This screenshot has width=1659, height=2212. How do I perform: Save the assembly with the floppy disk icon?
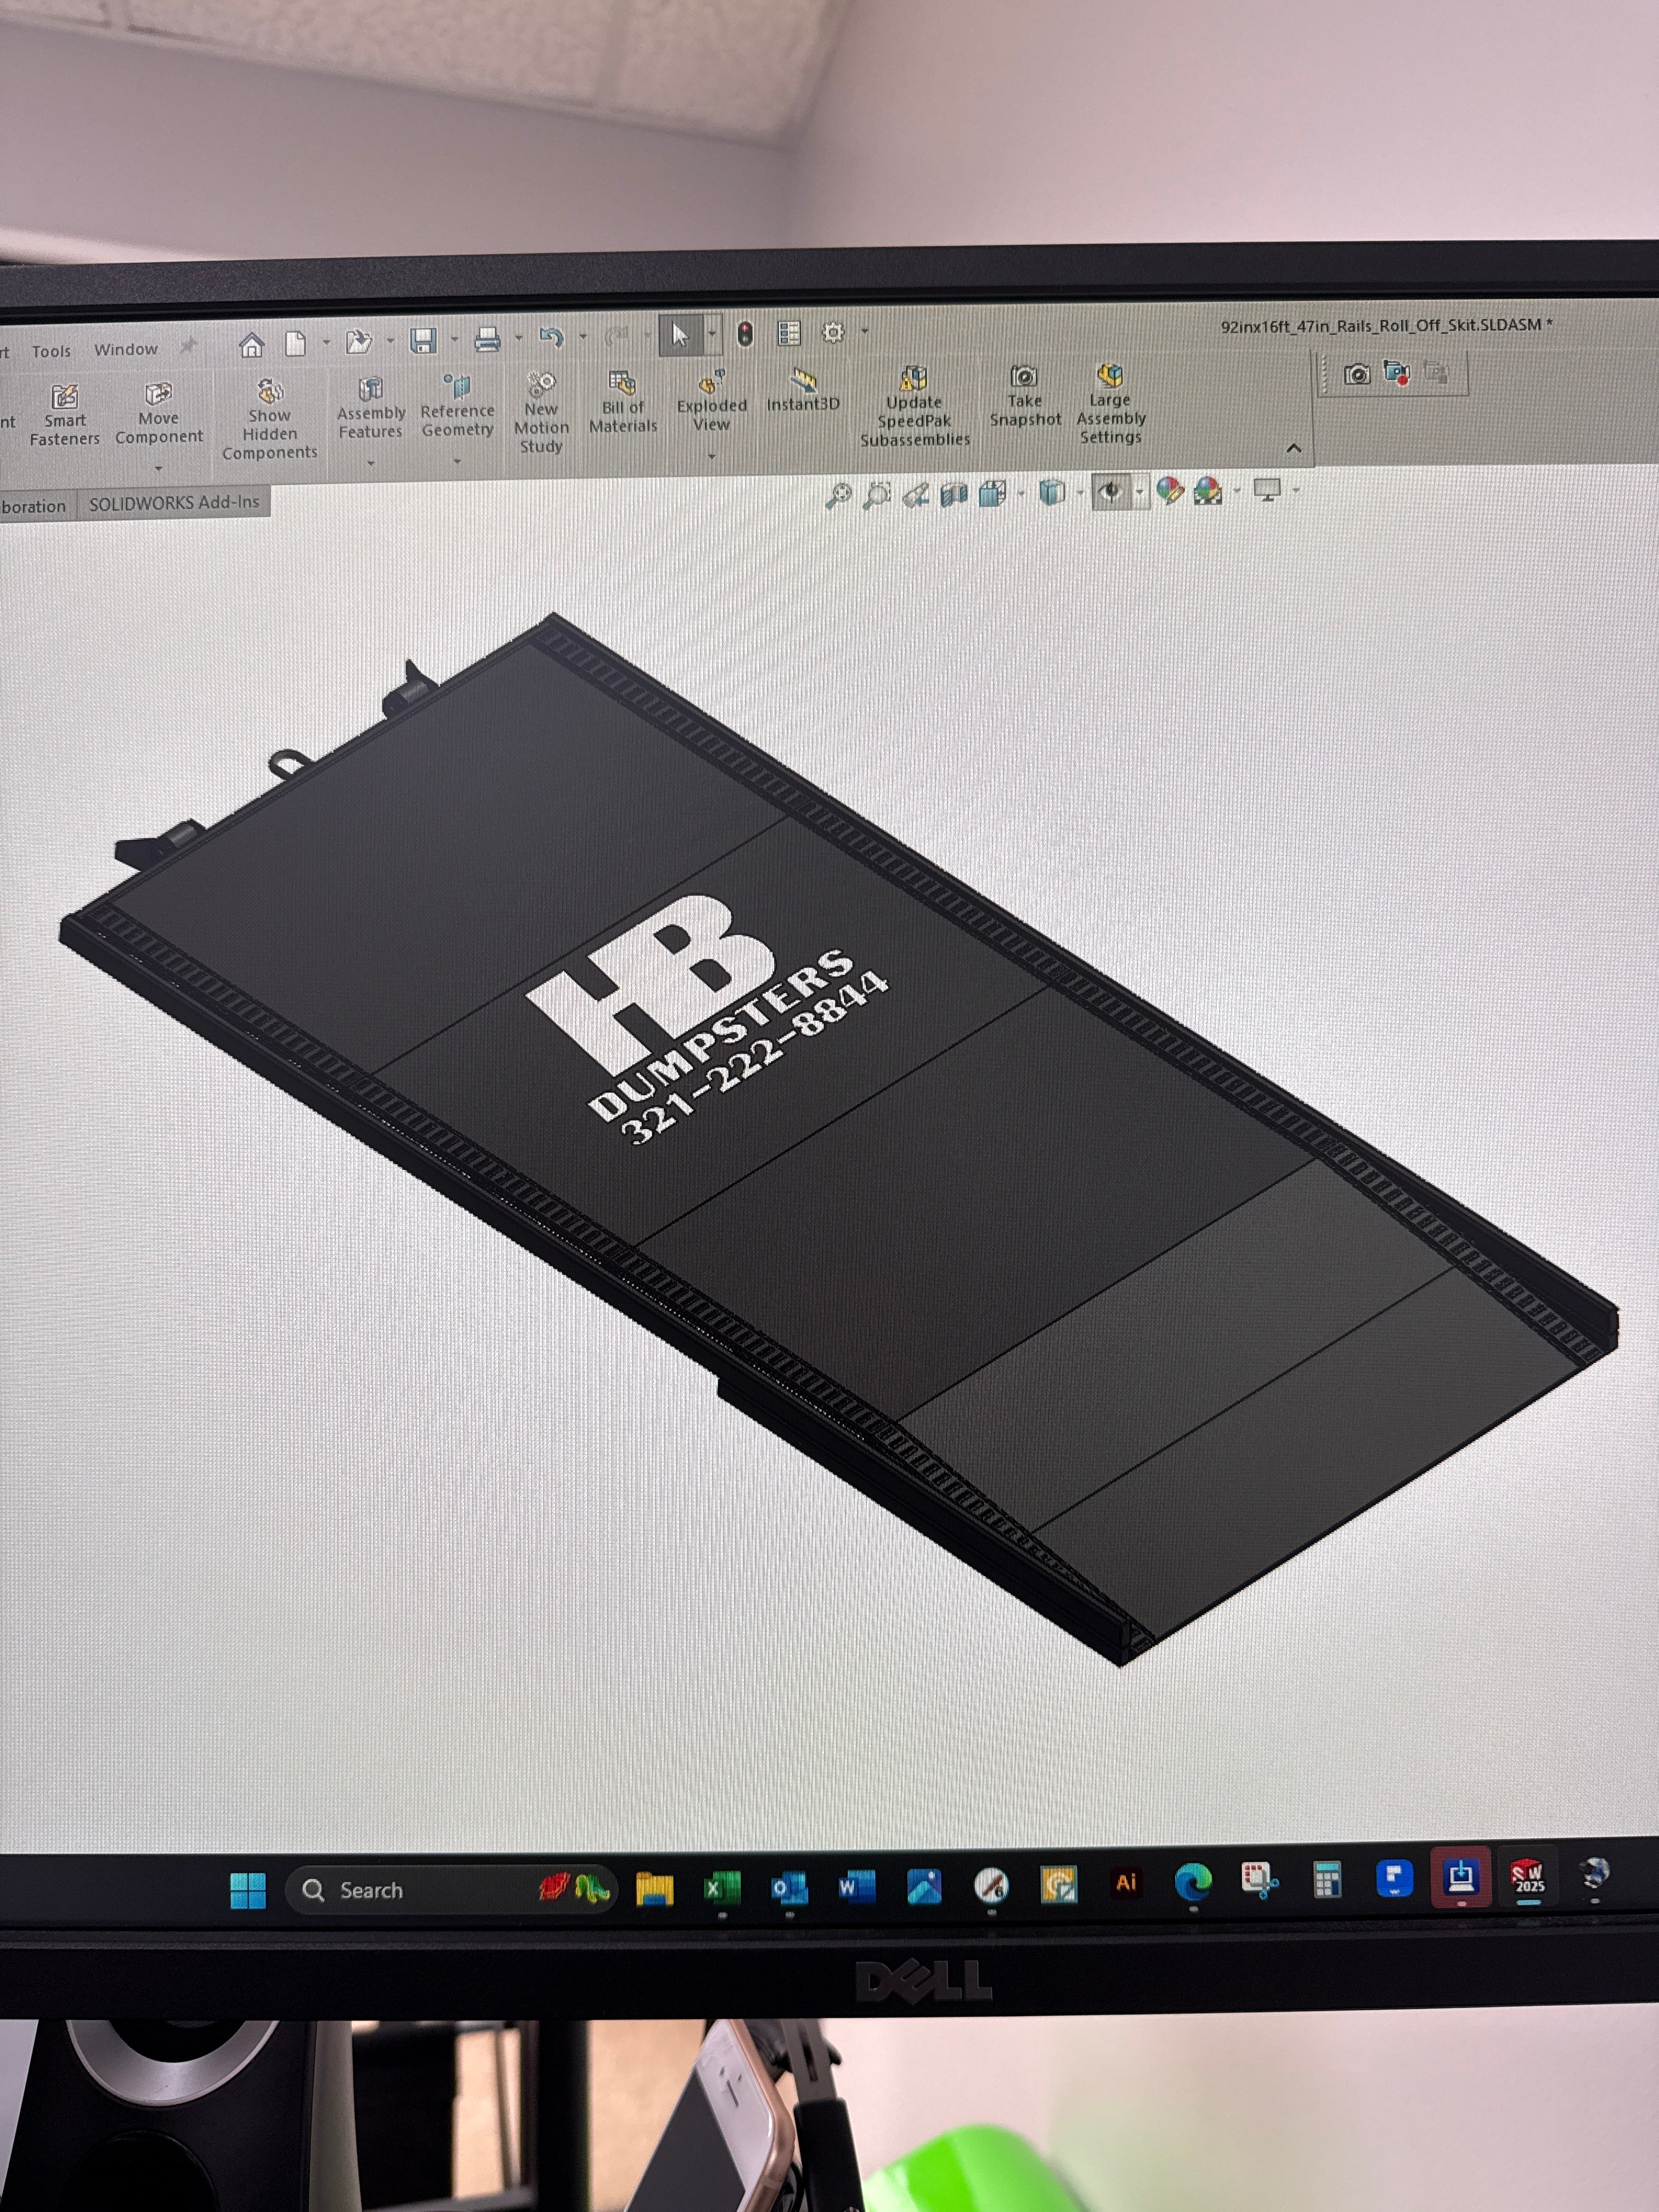click(x=423, y=341)
